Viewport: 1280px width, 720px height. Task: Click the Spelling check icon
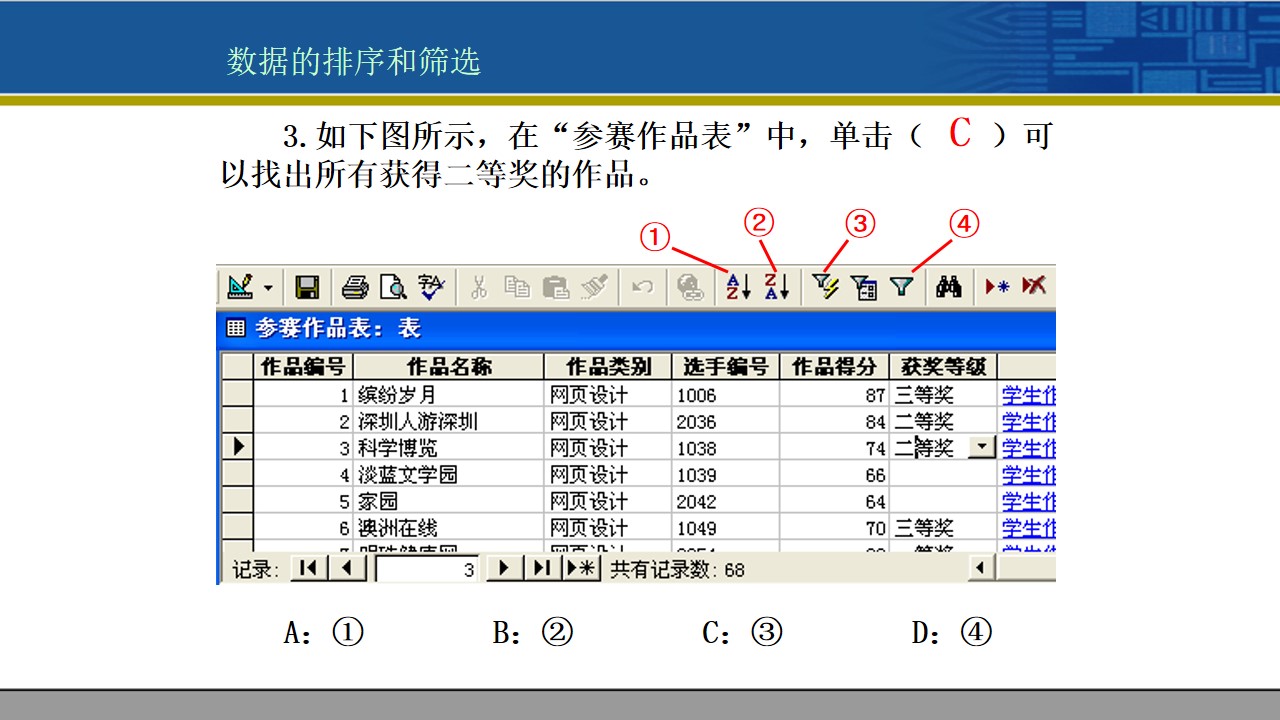click(431, 288)
